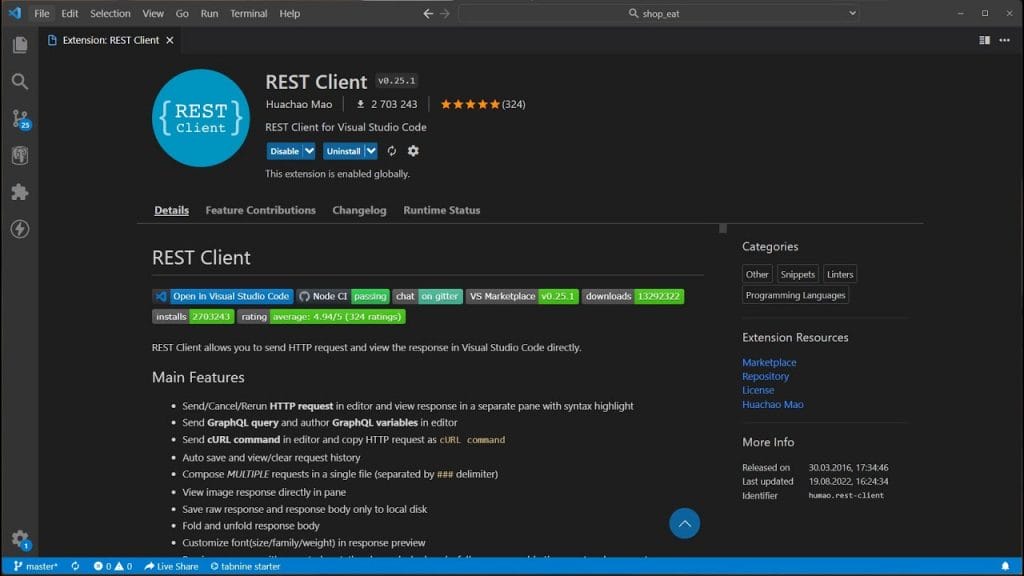The height and width of the screenshot is (576, 1024).
Task: Open the Selection menu
Action: (x=110, y=13)
